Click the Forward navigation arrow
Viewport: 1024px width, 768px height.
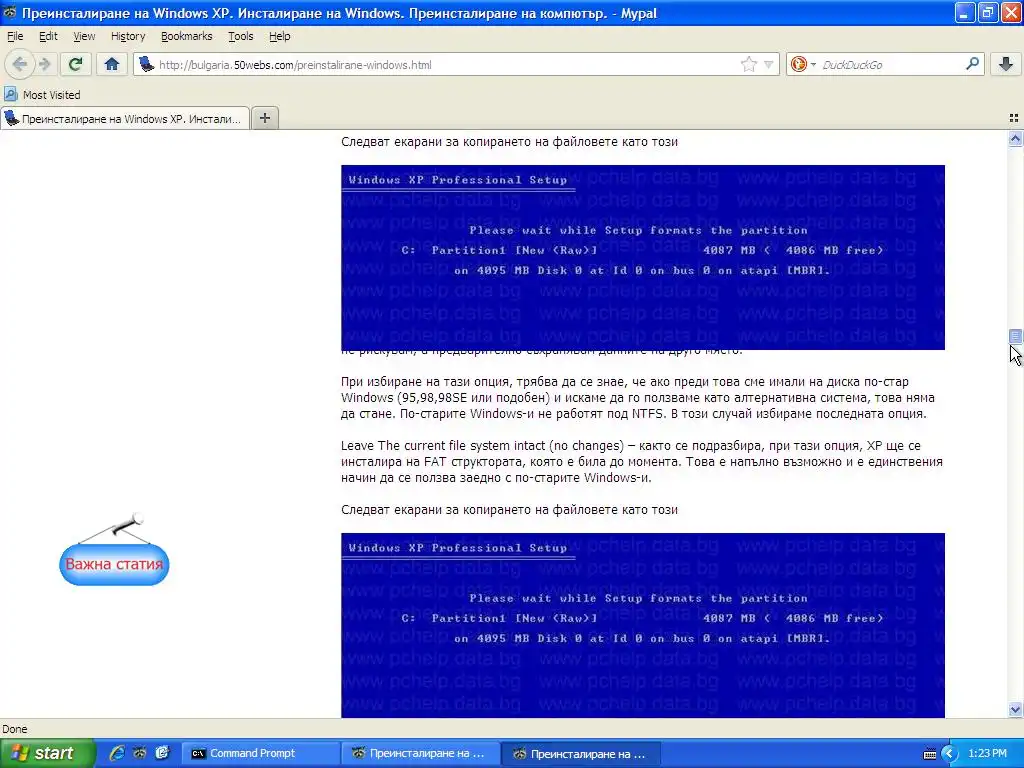tap(44, 64)
